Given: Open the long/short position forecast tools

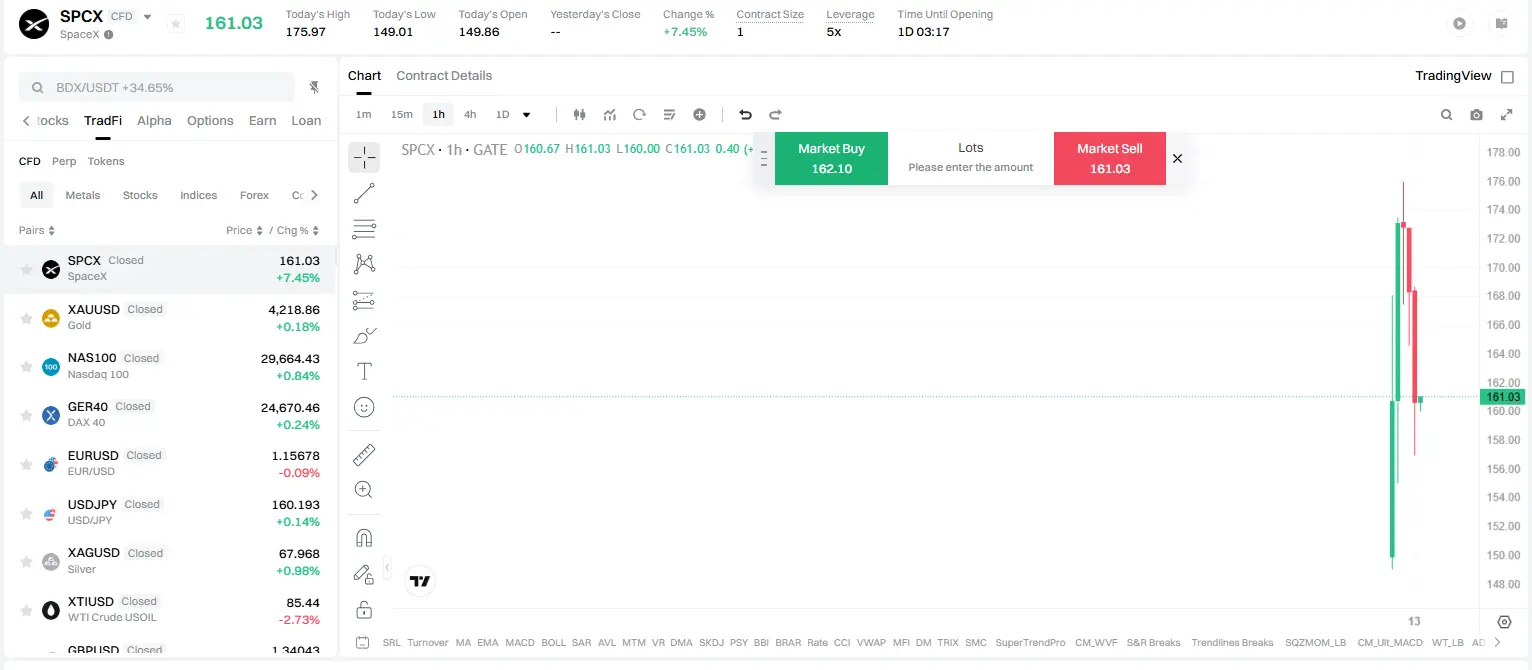Looking at the screenshot, I should 364,300.
